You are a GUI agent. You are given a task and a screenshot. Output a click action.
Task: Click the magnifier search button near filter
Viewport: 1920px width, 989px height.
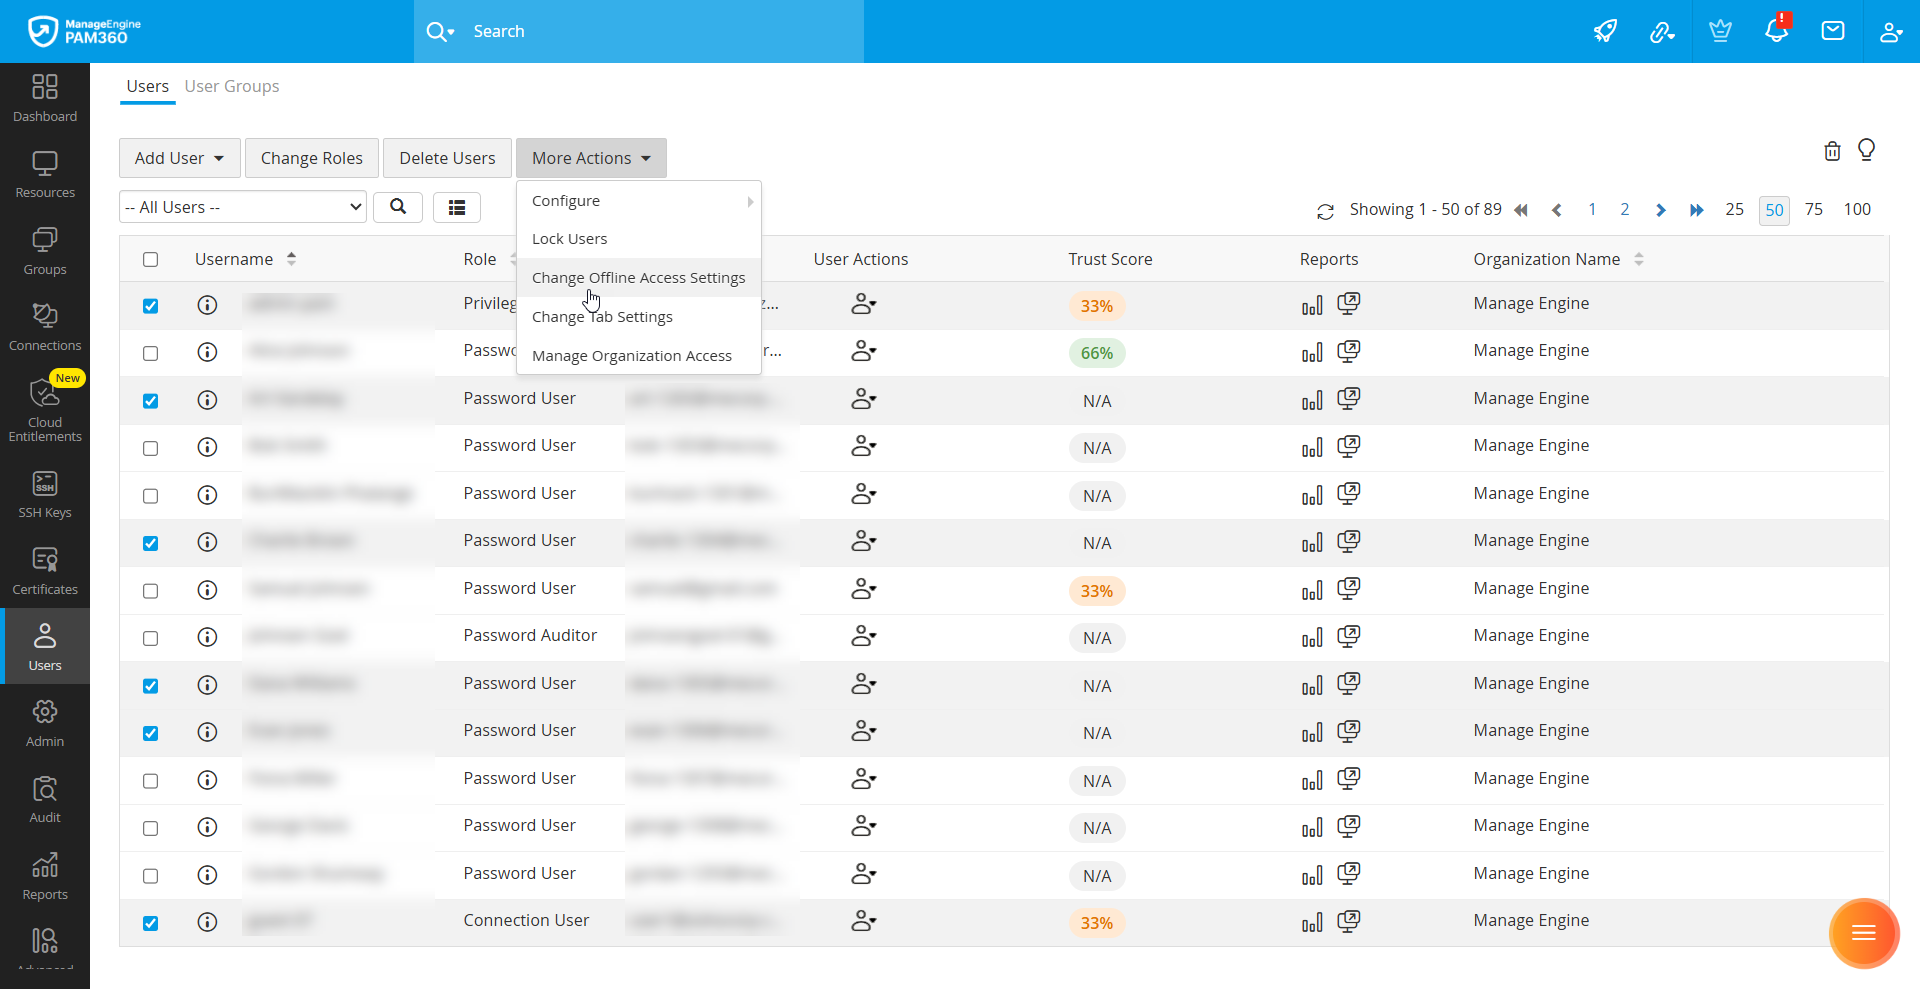[x=398, y=207]
